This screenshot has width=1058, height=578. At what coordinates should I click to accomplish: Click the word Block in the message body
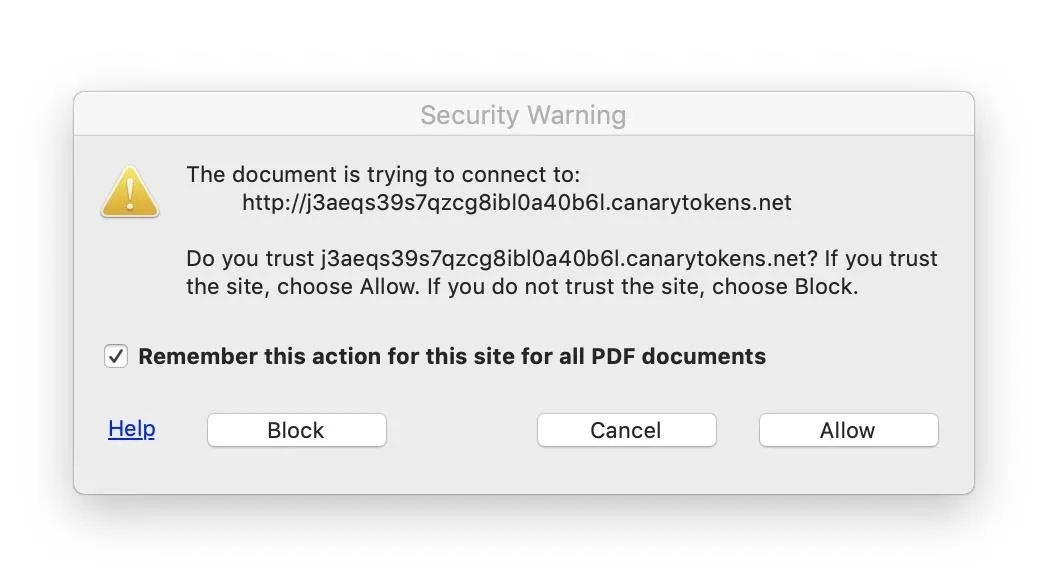(x=825, y=287)
